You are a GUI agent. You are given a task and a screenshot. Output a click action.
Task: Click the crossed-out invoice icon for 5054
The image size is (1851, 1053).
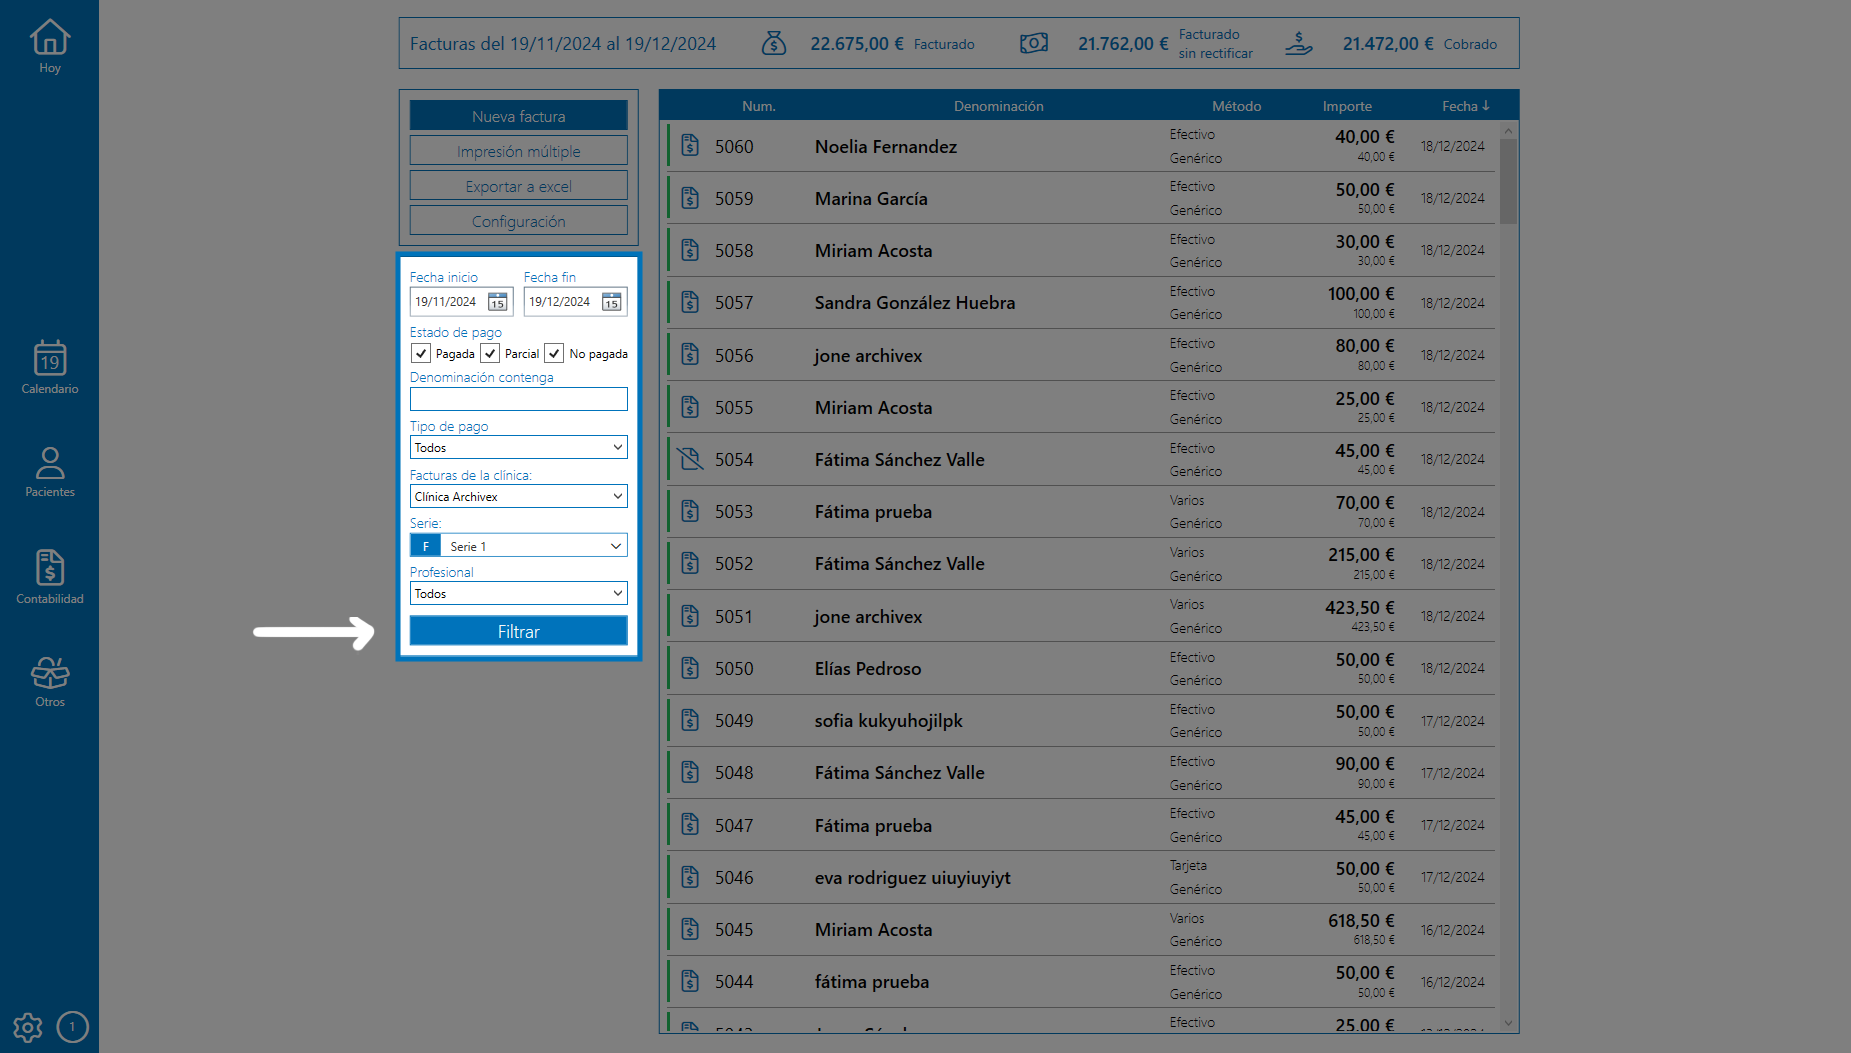[x=690, y=459]
